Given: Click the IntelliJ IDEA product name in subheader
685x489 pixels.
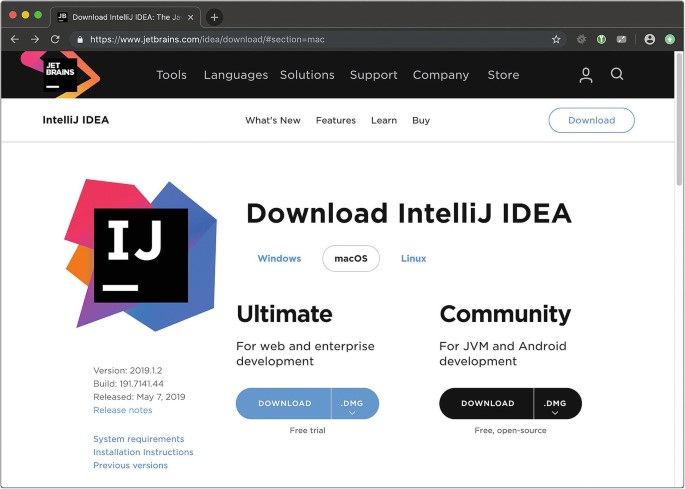Looking at the screenshot, I should (x=76, y=120).
